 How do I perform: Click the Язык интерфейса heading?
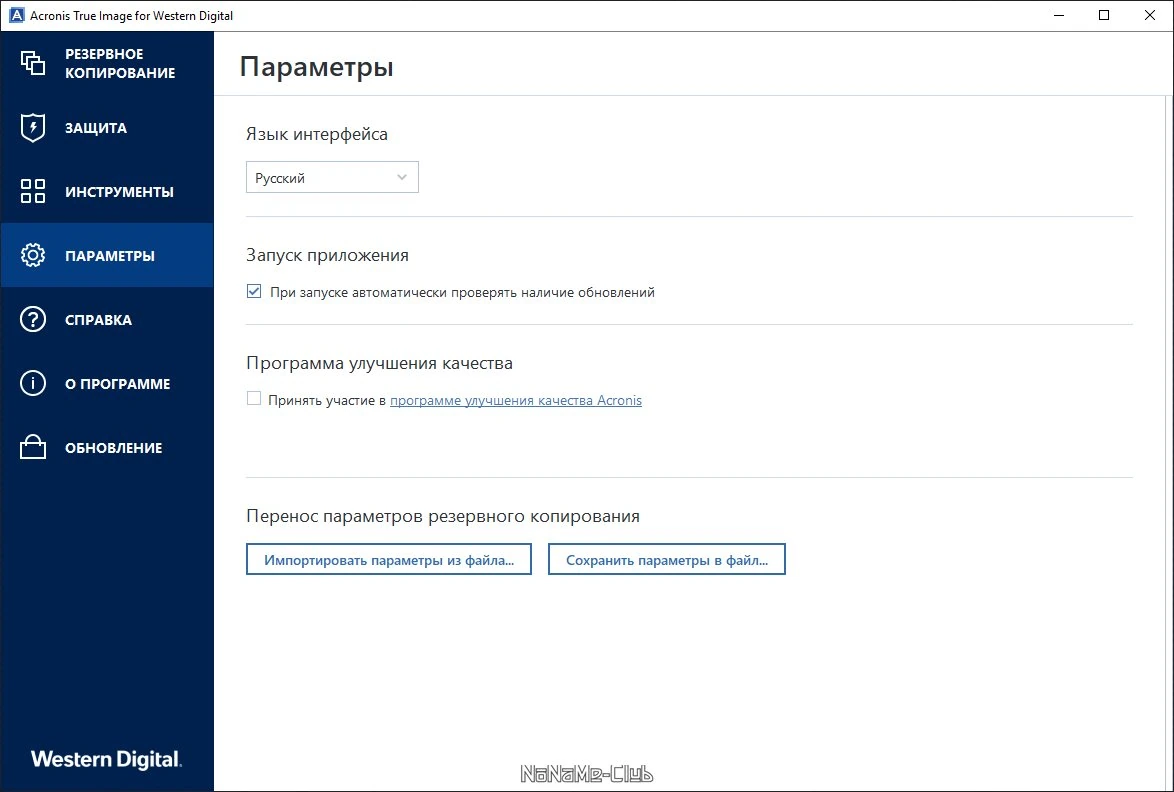(317, 135)
